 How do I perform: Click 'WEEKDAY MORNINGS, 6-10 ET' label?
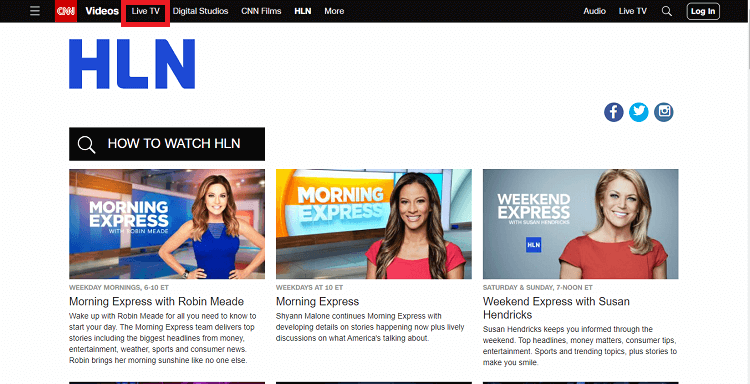[x=119, y=288]
